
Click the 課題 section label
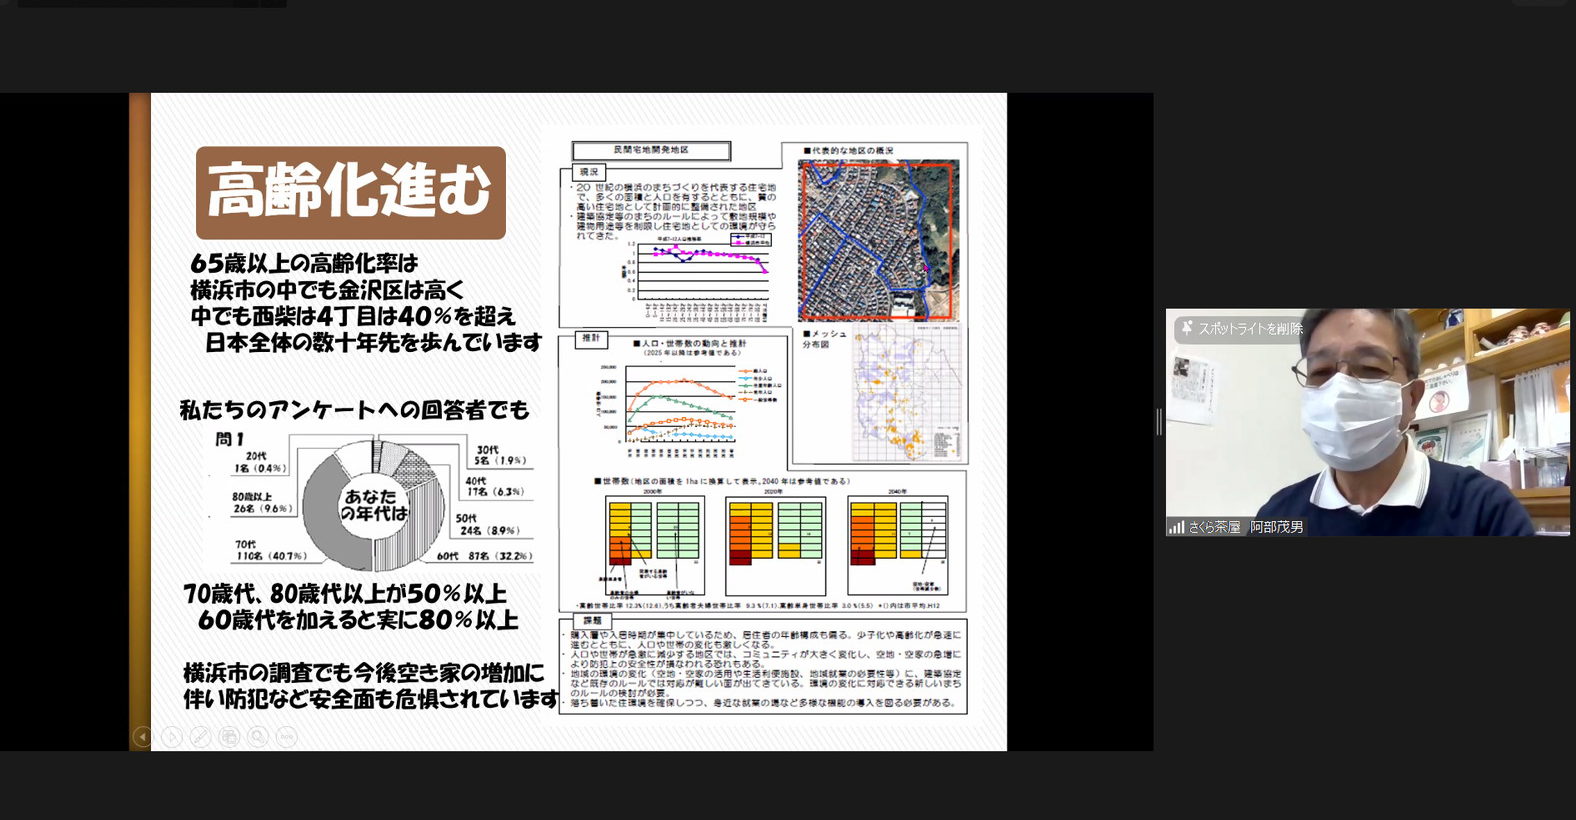click(x=592, y=620)
